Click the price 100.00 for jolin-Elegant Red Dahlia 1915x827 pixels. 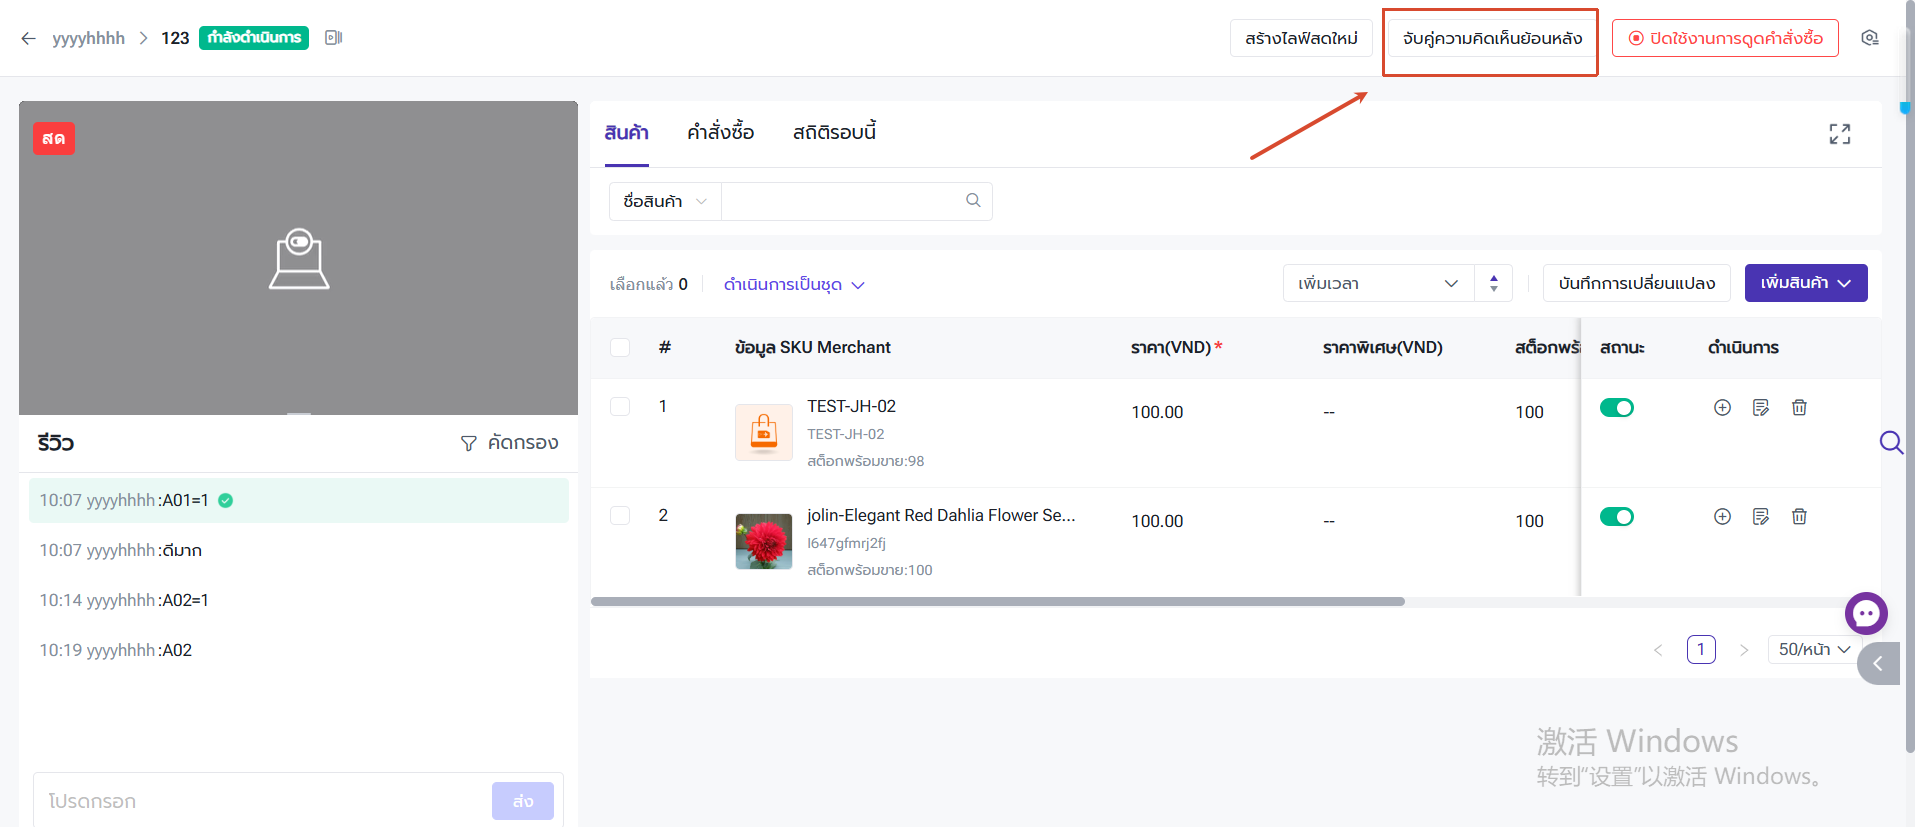(x=1157, y=521)
